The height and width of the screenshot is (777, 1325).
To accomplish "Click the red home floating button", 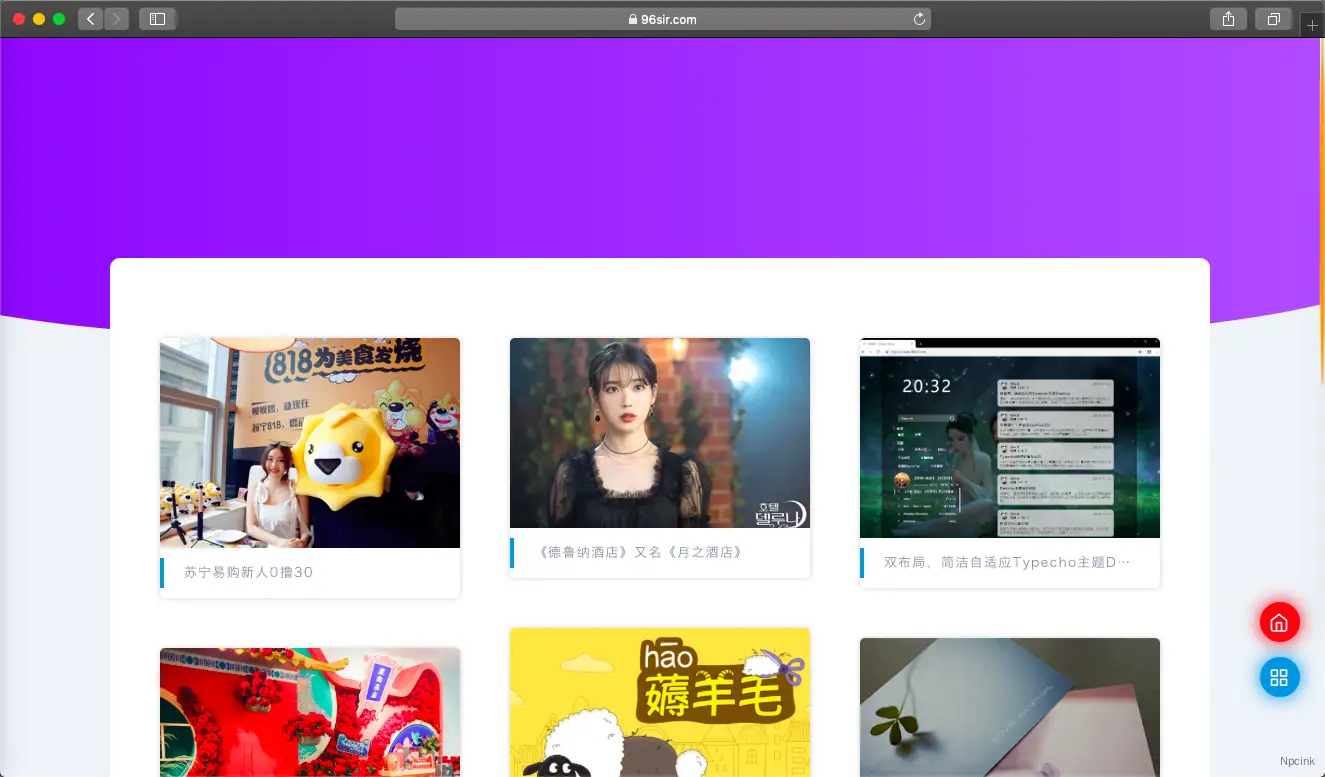I will pos(1279,622).
